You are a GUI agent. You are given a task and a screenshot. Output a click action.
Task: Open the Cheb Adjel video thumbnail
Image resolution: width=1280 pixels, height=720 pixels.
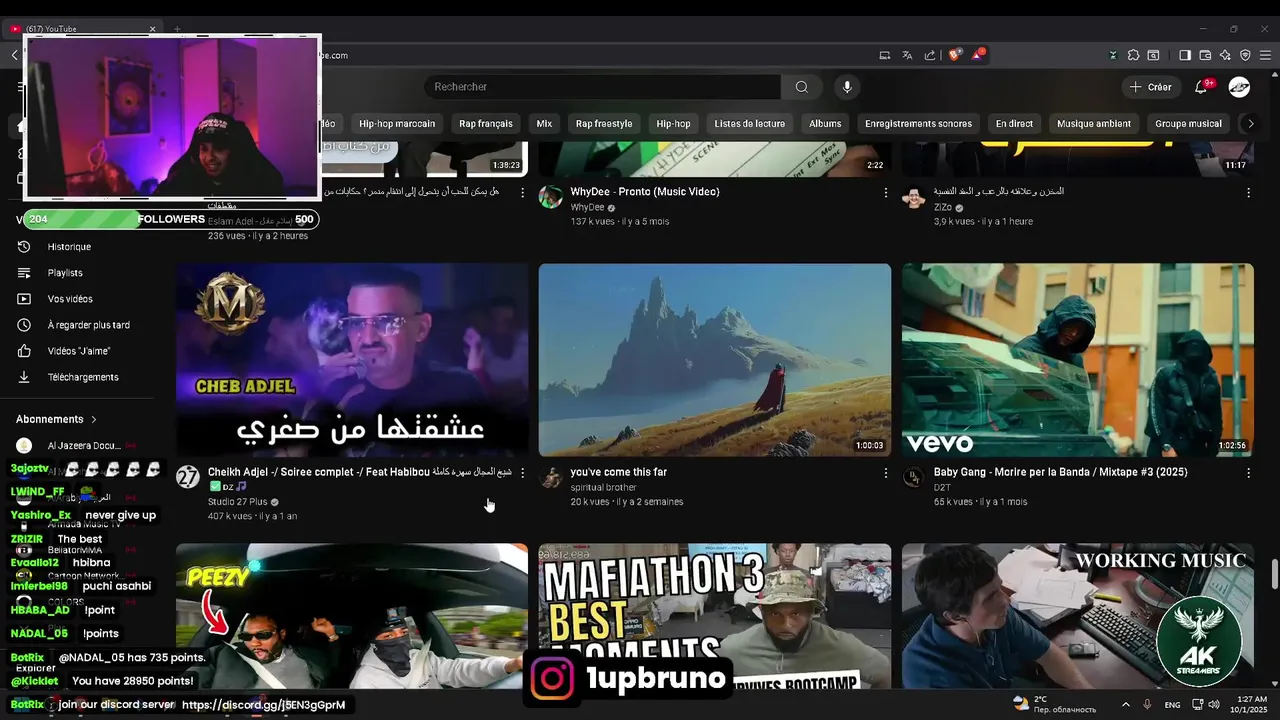click(x=352, y=360)
